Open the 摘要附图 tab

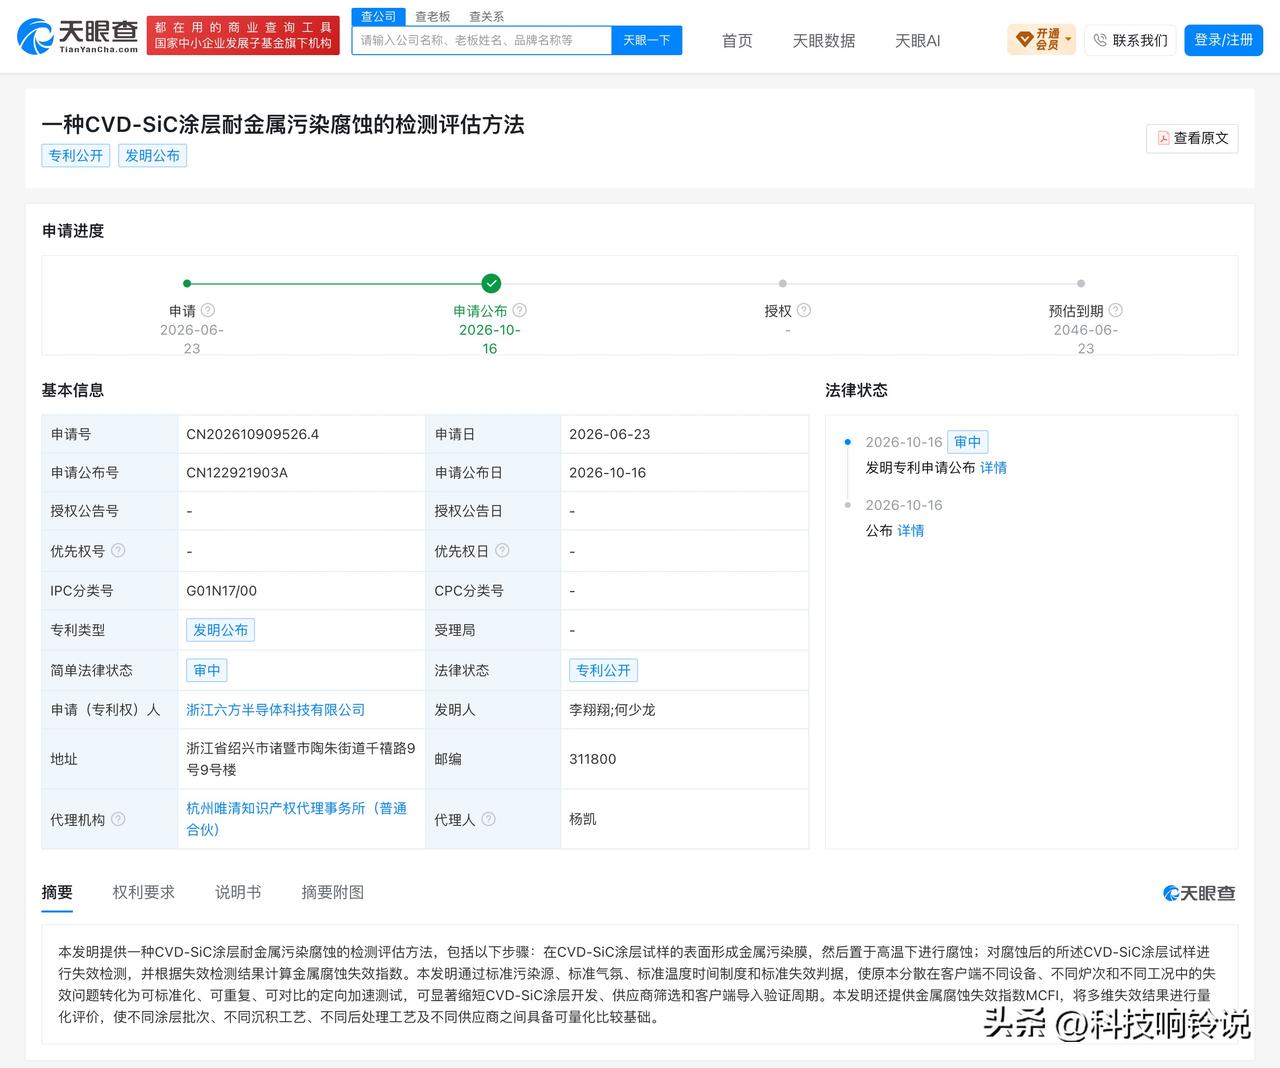coord(333,892)
